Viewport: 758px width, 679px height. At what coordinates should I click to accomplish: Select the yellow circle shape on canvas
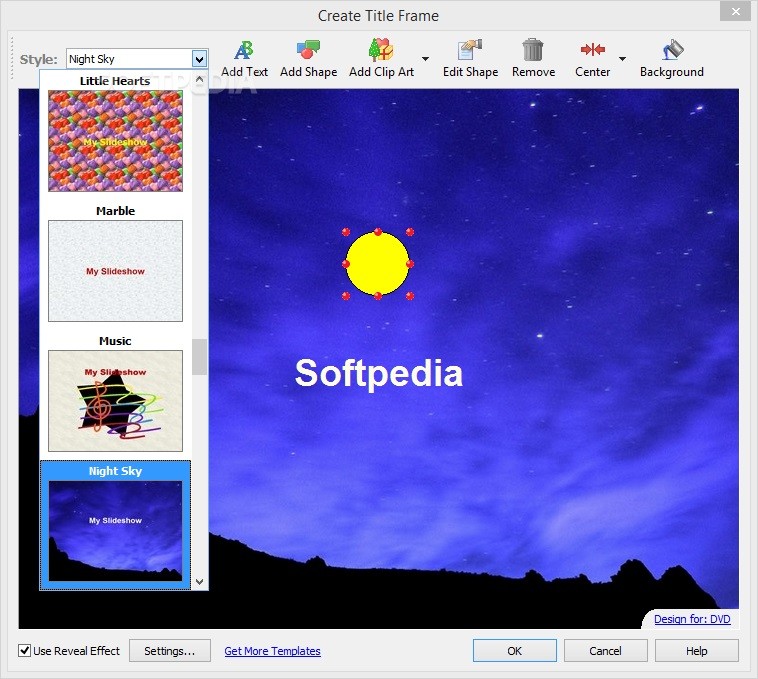378,263
